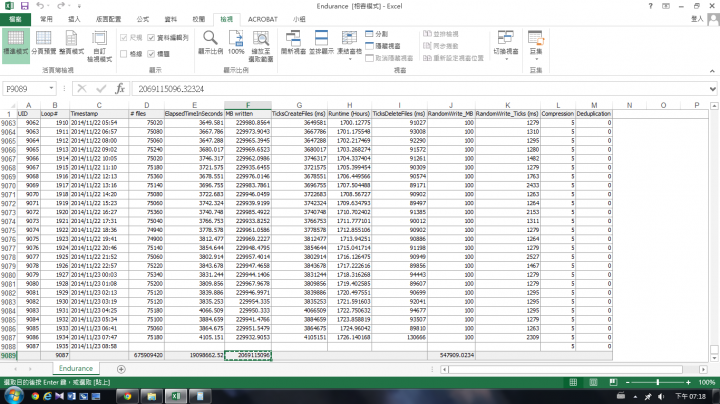Open Chrome from the taskbar quick launch
The height and width of the screenshot is (404, 720).
(35, 396)
